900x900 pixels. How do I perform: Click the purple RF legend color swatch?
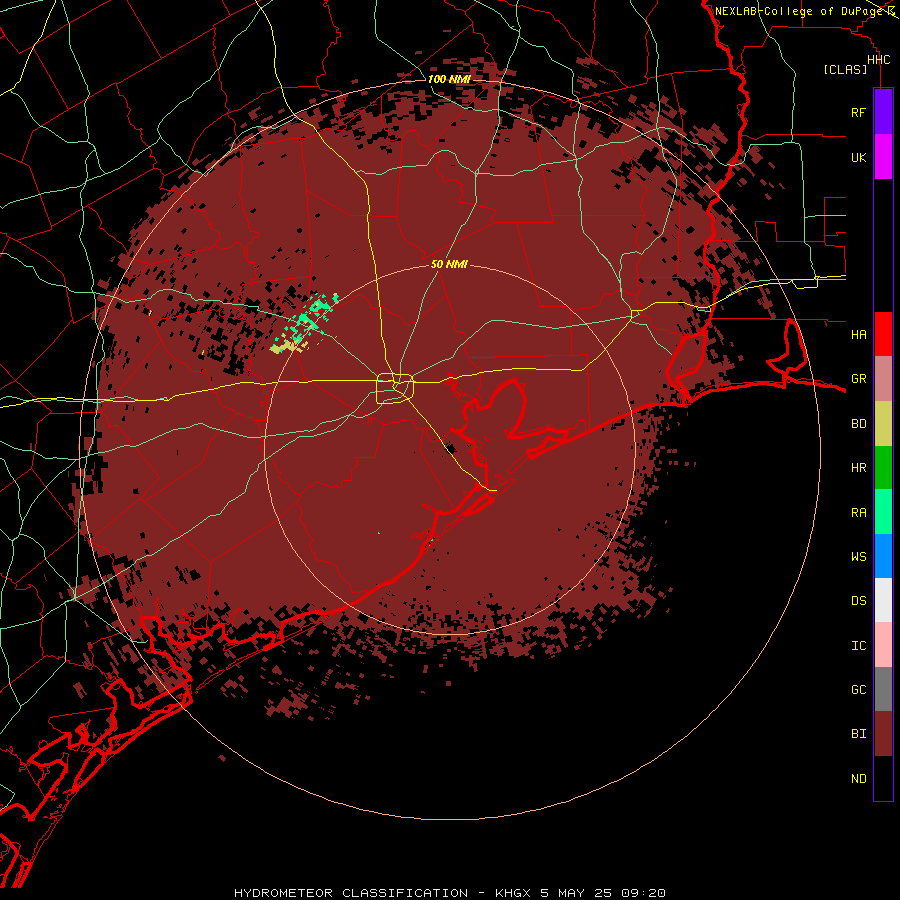[883, 112]
